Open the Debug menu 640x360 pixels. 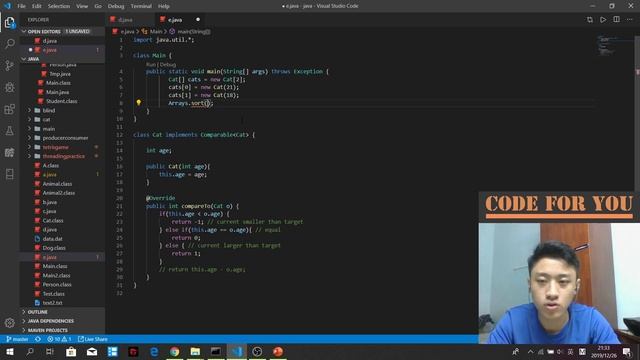(x=116, y=6)
